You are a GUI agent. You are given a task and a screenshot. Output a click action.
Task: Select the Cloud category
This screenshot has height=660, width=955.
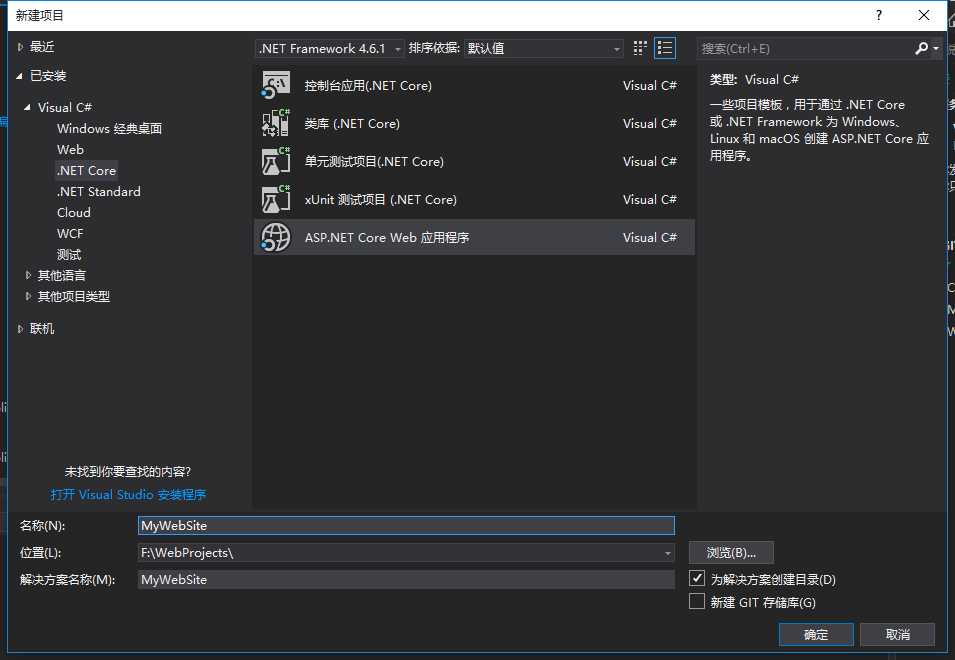click(74, 212)
